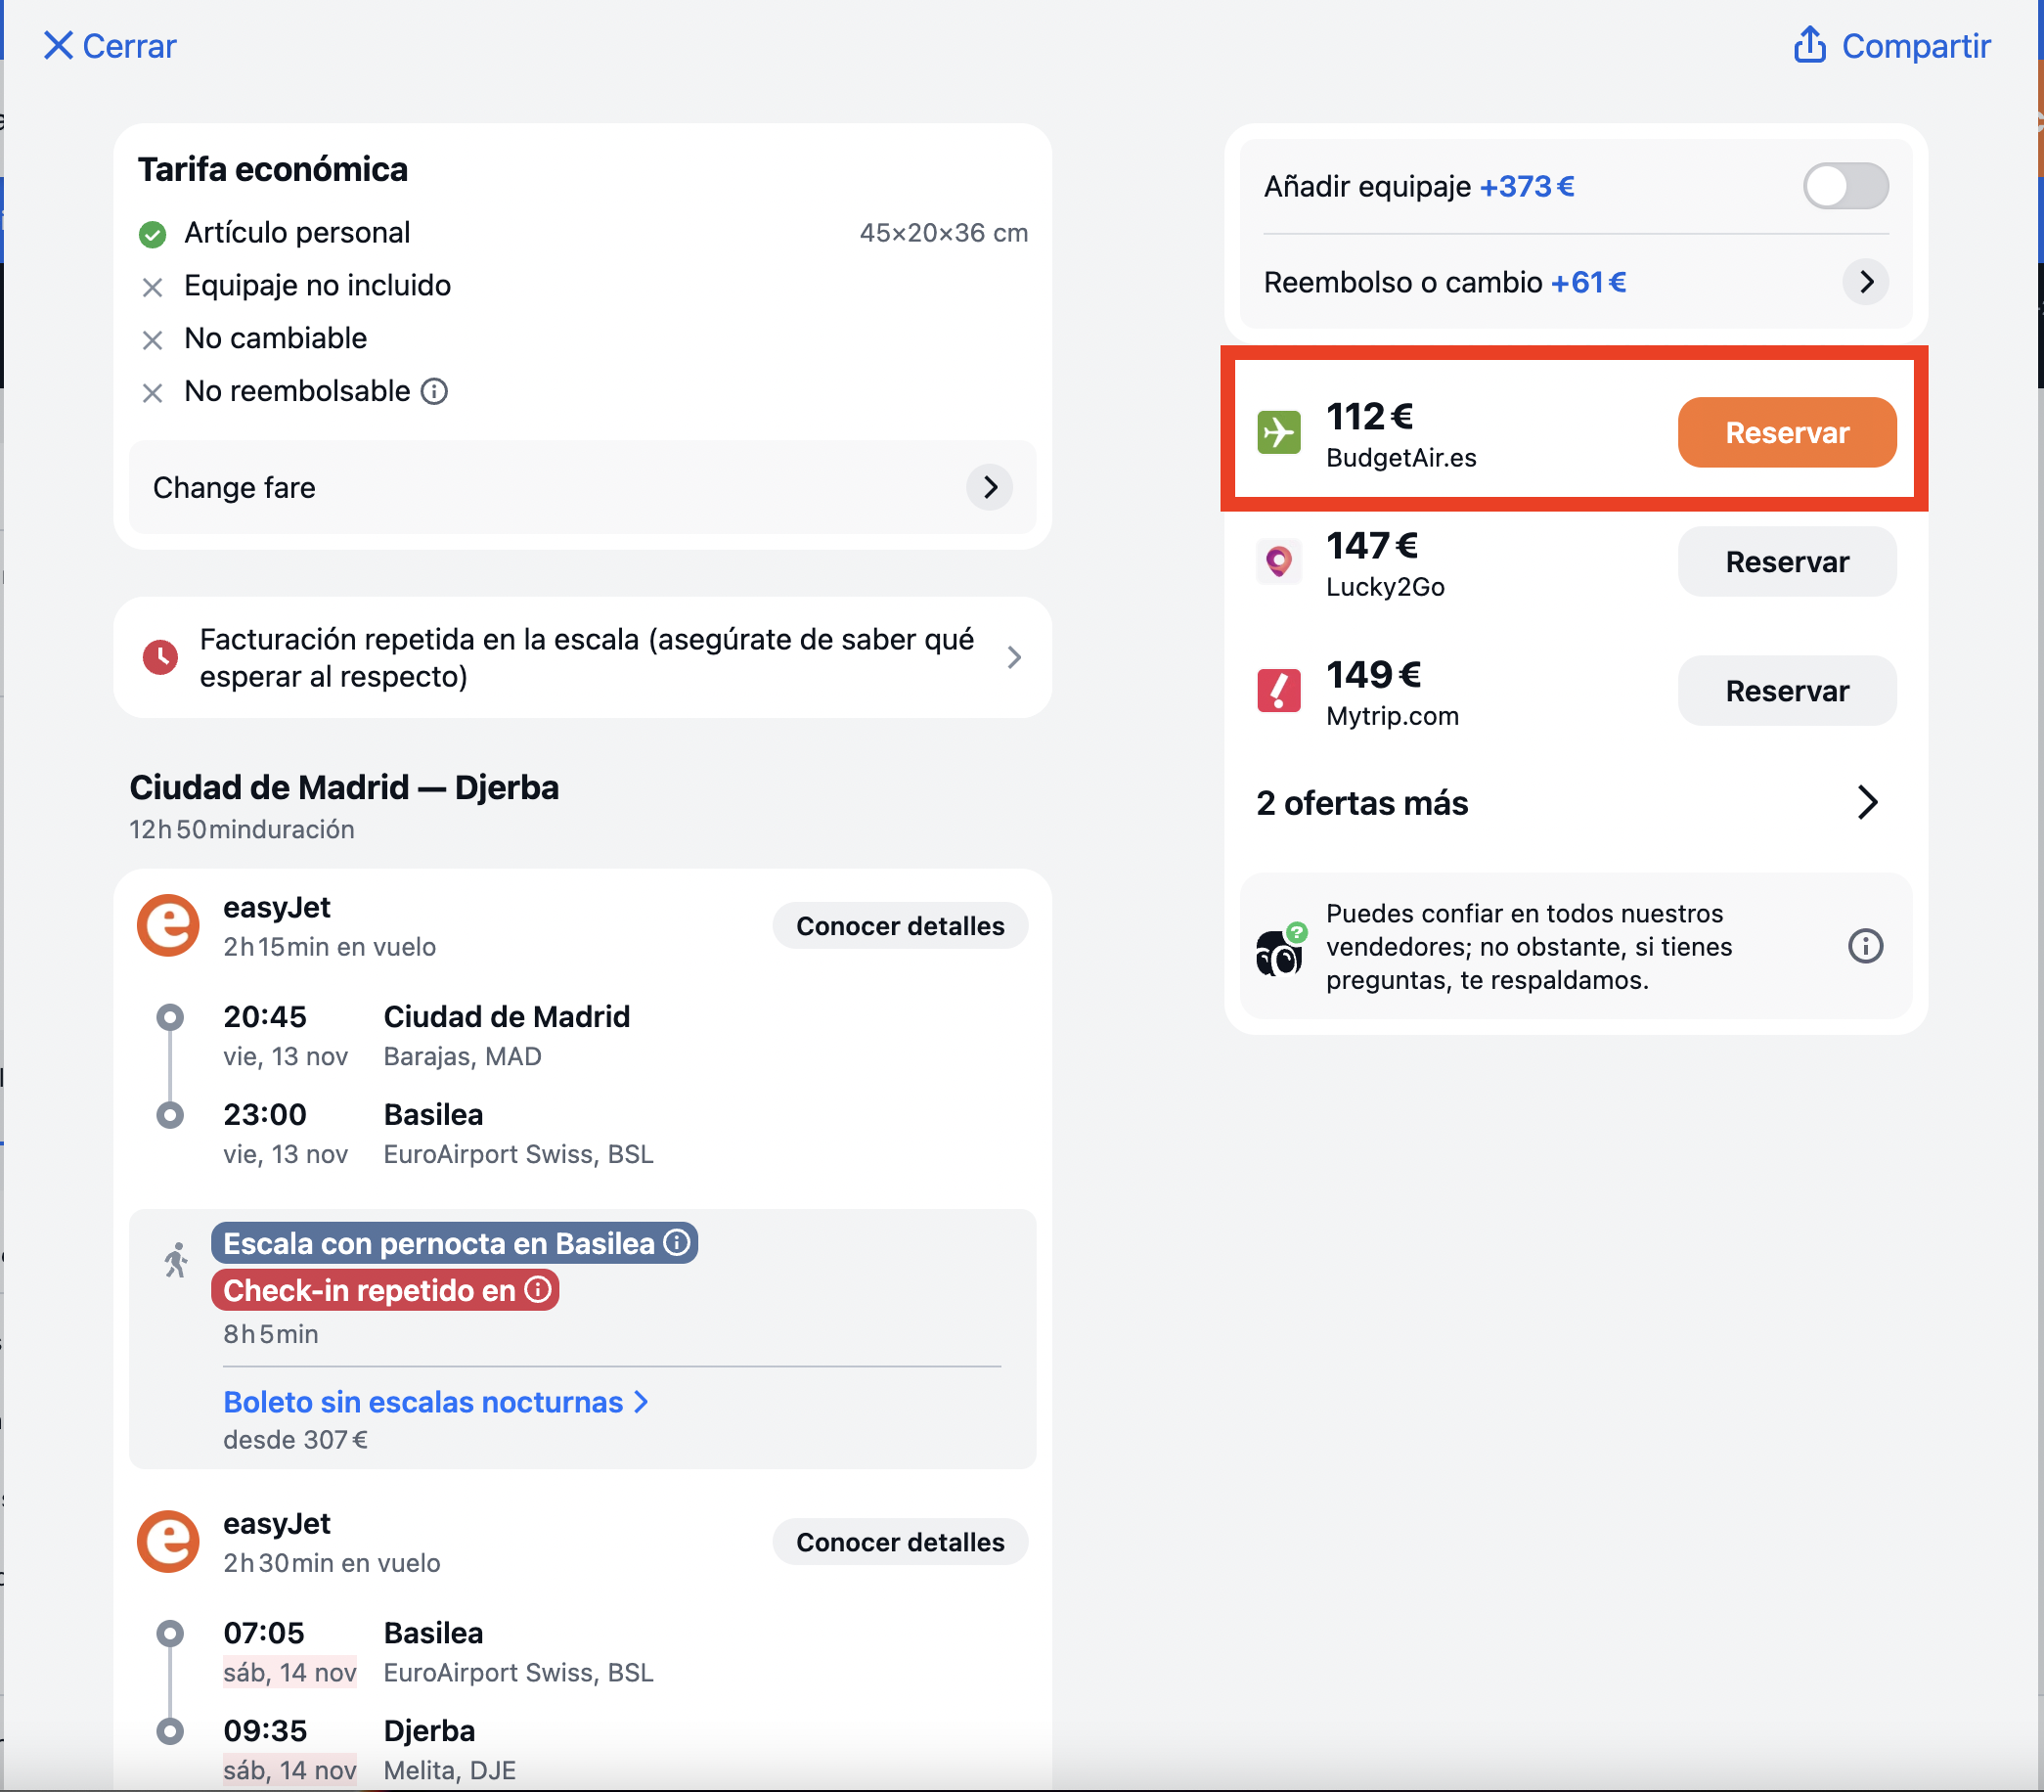Image resolution: width=2044 pixels, height=1792 pixels.
Task: Click info icon beside seller trust message
Action: pyautogui.click(x=1865, y=946)
